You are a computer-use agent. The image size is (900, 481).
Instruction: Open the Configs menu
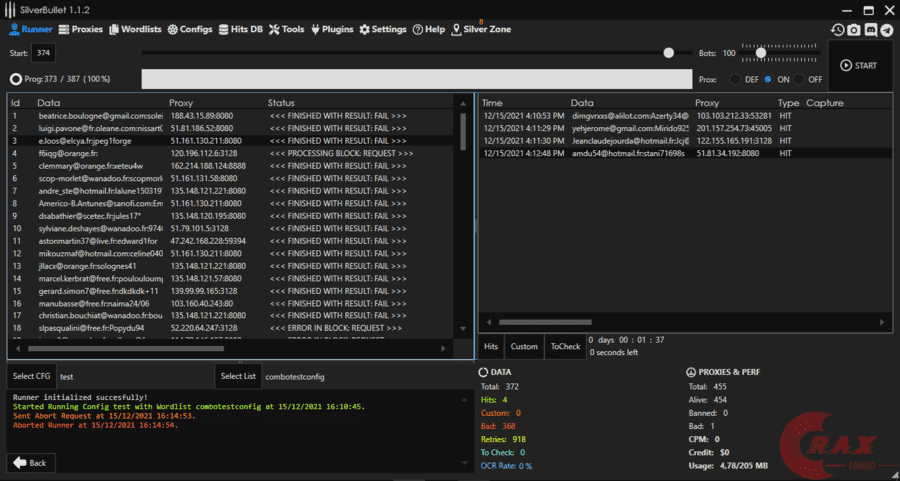point(190,30)
